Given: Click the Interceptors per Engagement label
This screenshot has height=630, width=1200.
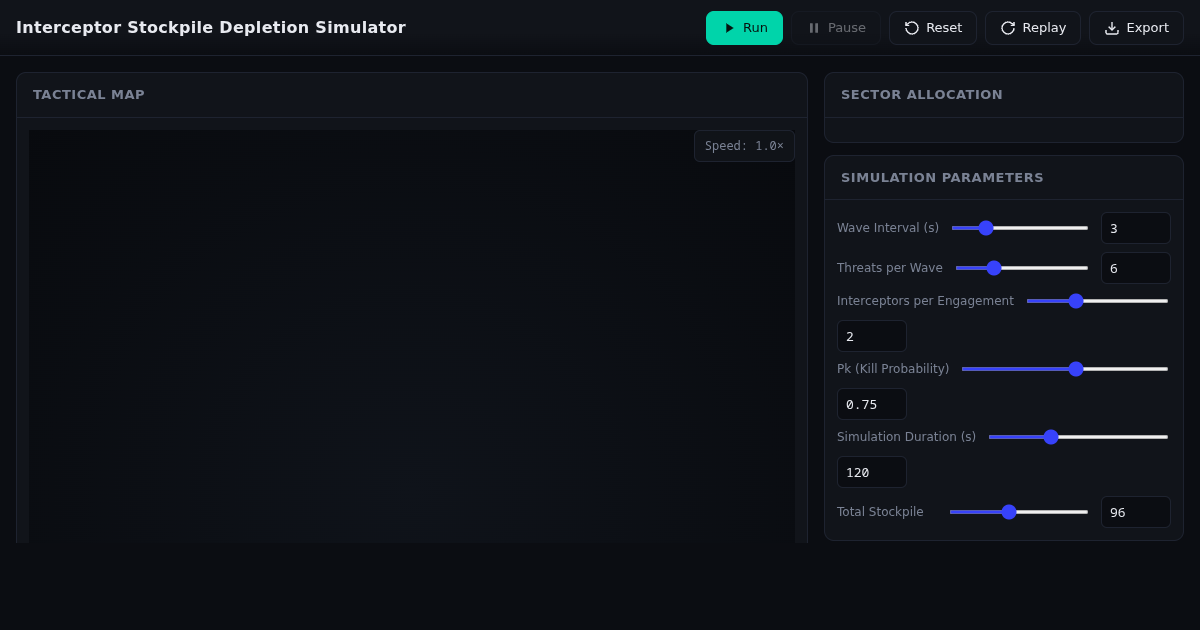Looking at the screenshot, I should (x=925, y=301).
